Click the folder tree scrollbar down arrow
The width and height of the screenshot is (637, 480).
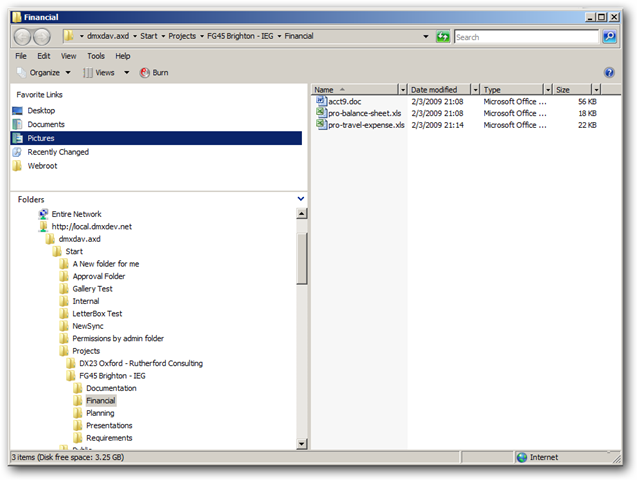(x=301, y=444)
